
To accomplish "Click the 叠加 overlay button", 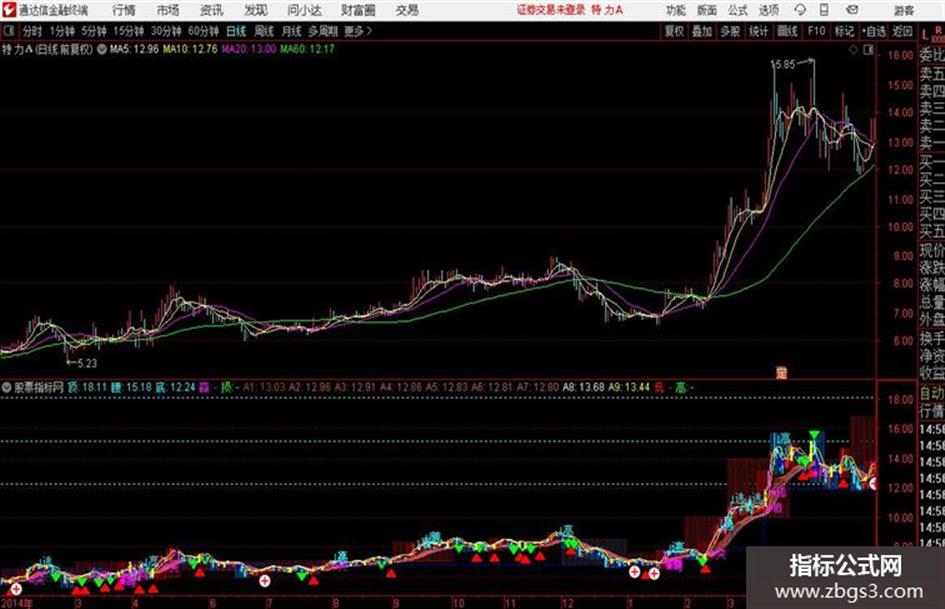I will point(702,31).
